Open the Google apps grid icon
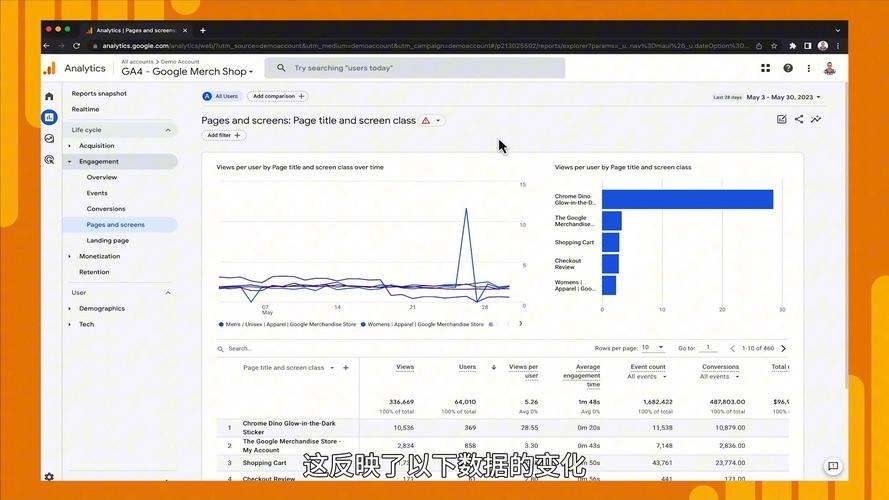This screenshot has height=500, width=889. click(x=766, y=68)
